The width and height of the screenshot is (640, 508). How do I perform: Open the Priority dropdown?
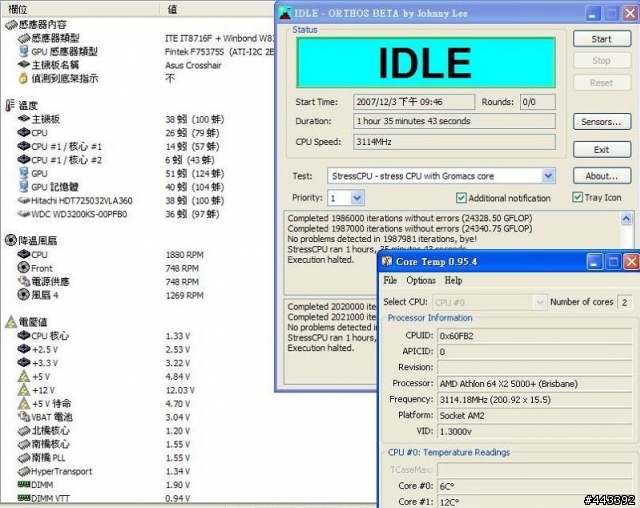click(x=357, y=198)
